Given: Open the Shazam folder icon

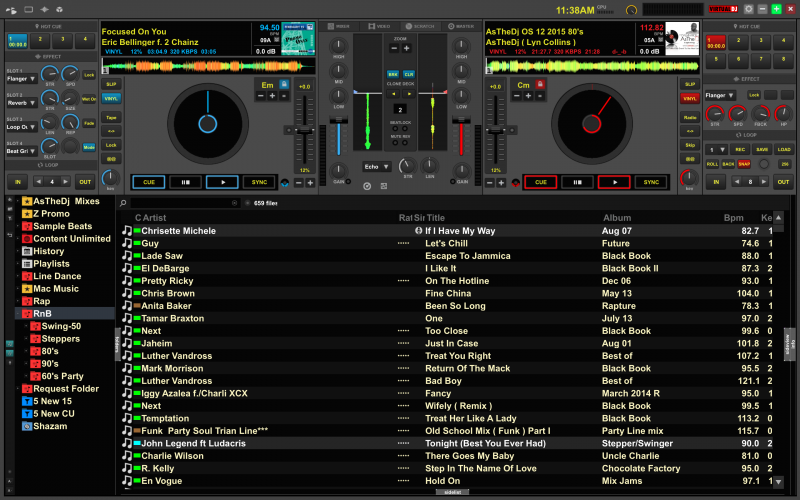Looking at the screenshot, I should [x=26, y=426].
